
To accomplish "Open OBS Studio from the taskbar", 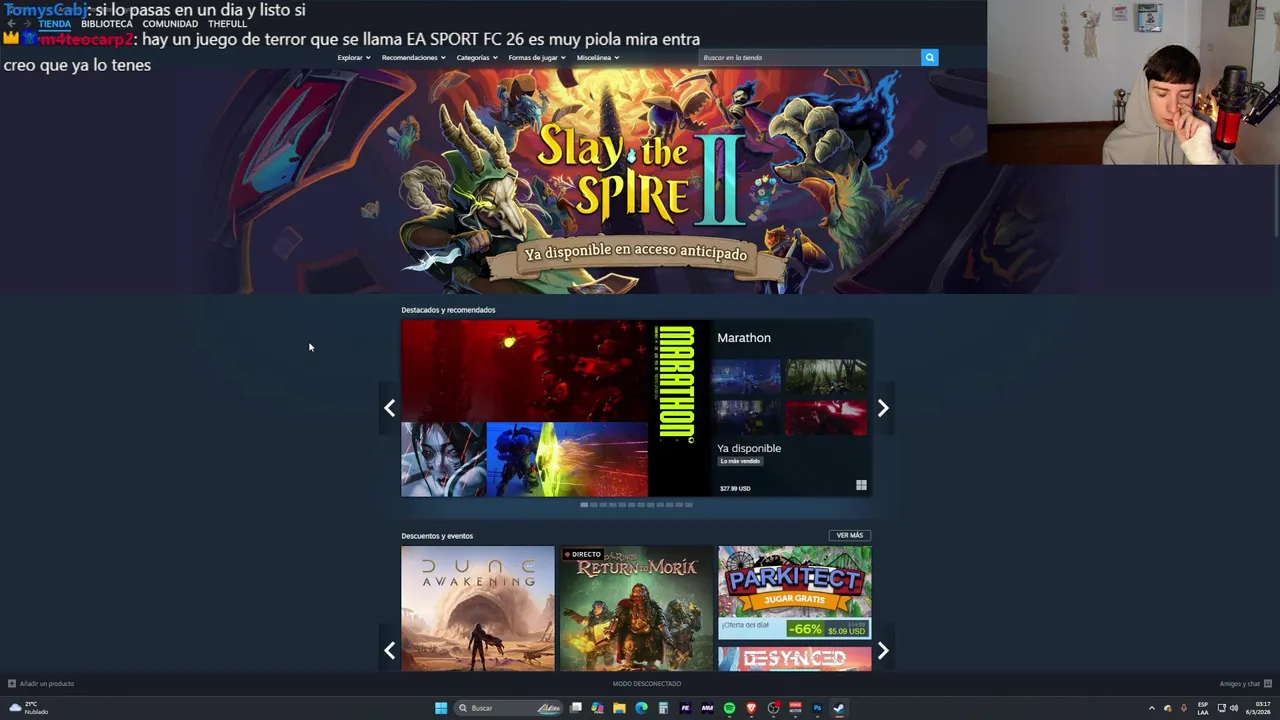I will (773, 708).
